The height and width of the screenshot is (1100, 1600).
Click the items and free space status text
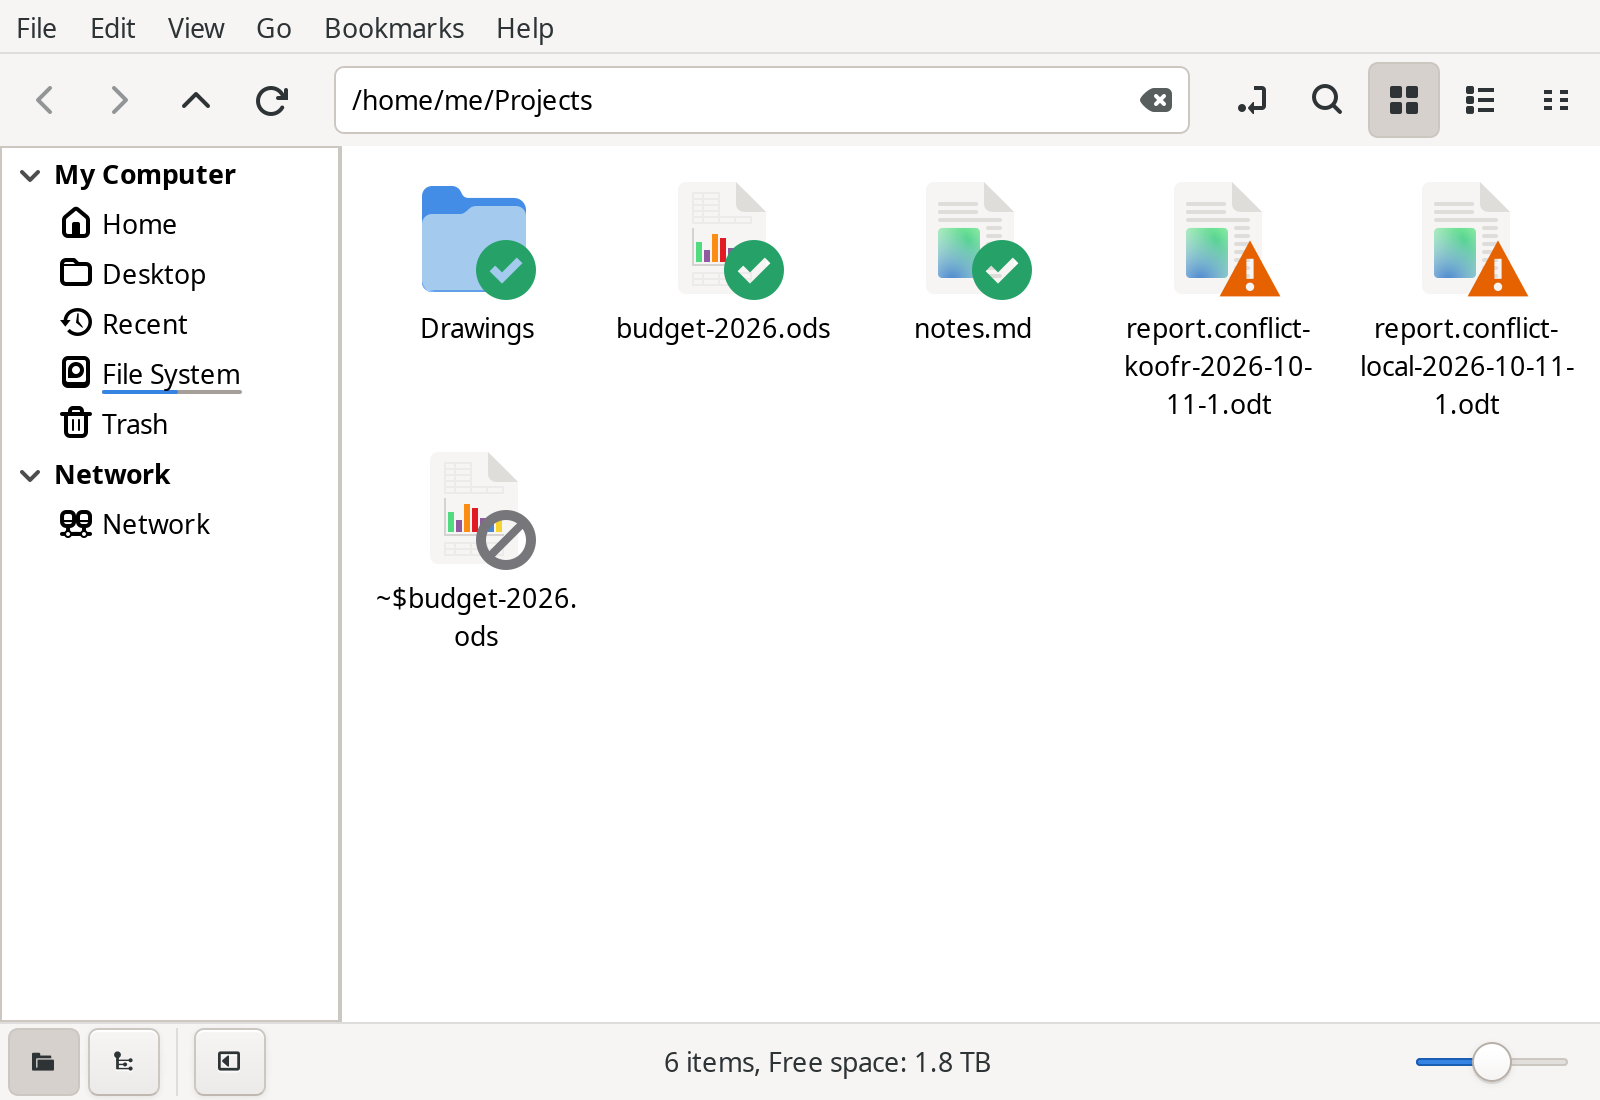pyautogui.click(x=827, y=1062)
